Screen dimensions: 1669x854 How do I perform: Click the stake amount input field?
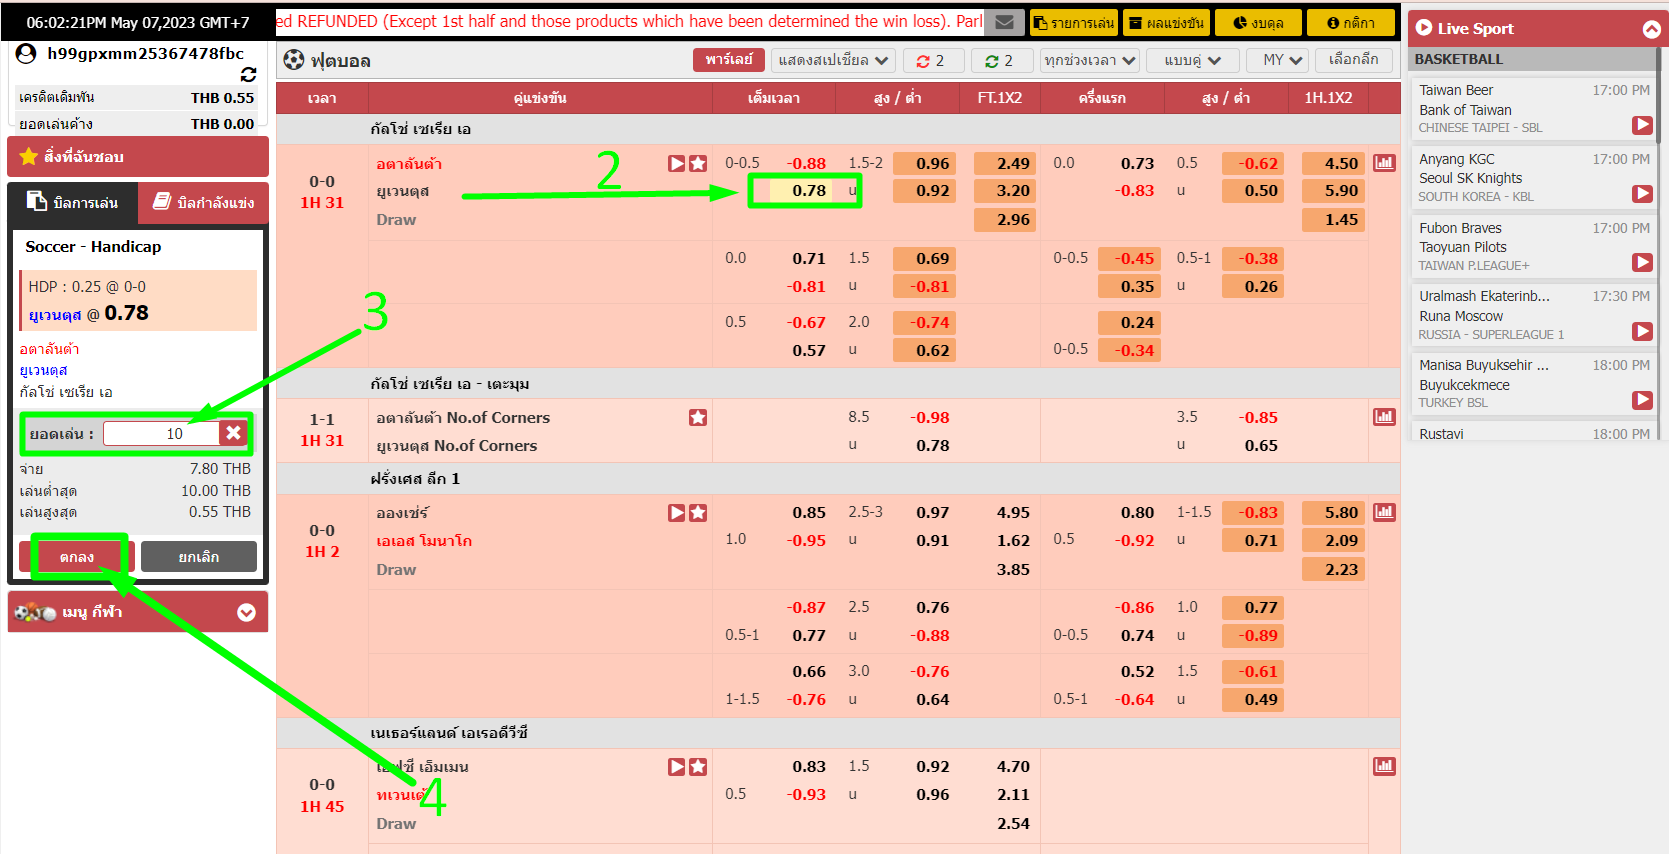click(161, 433)
